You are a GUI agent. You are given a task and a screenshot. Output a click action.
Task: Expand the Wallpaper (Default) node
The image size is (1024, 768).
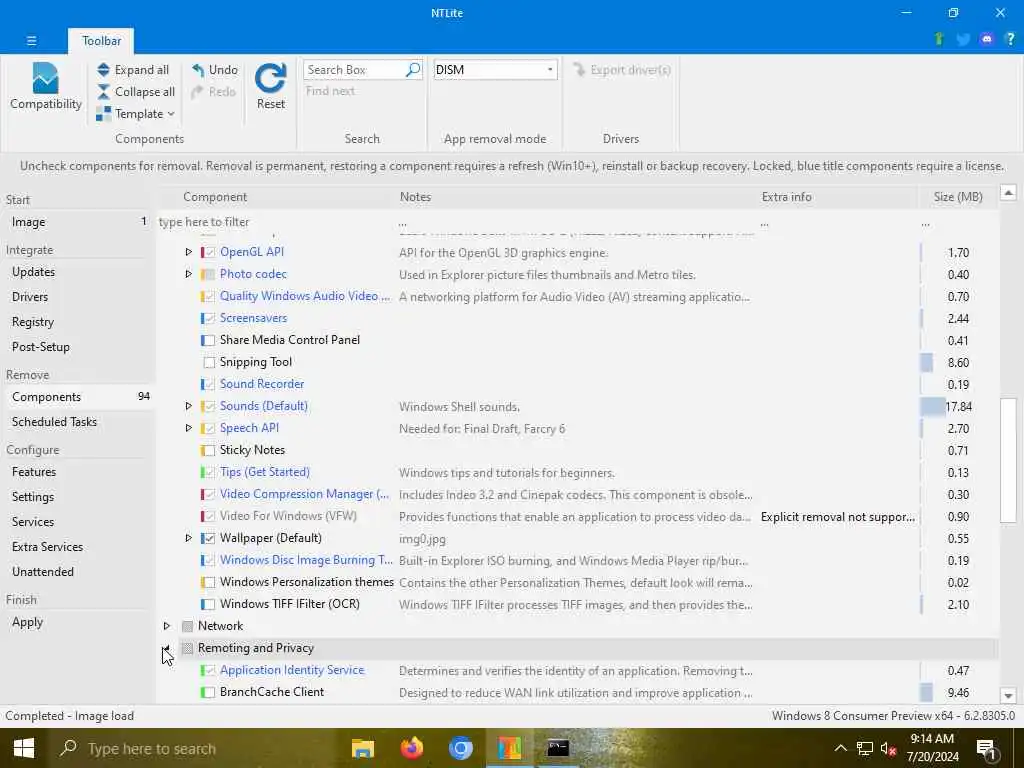pyautogui.click(x=188, y=538)
